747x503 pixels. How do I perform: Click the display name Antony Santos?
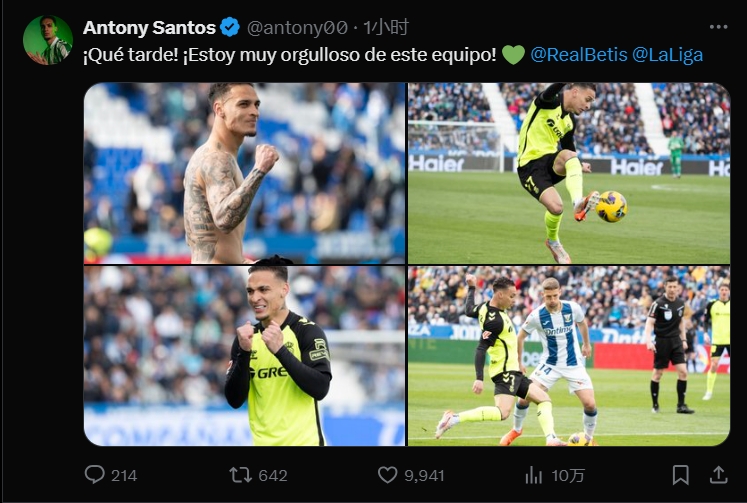(149, 27)
